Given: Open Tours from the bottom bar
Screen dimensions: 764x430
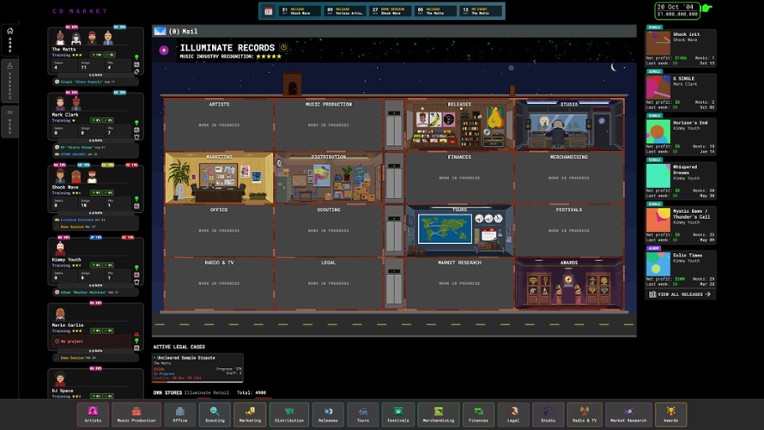Looking at the screenshot, I should pyautogui.click(x=363, y=414).
